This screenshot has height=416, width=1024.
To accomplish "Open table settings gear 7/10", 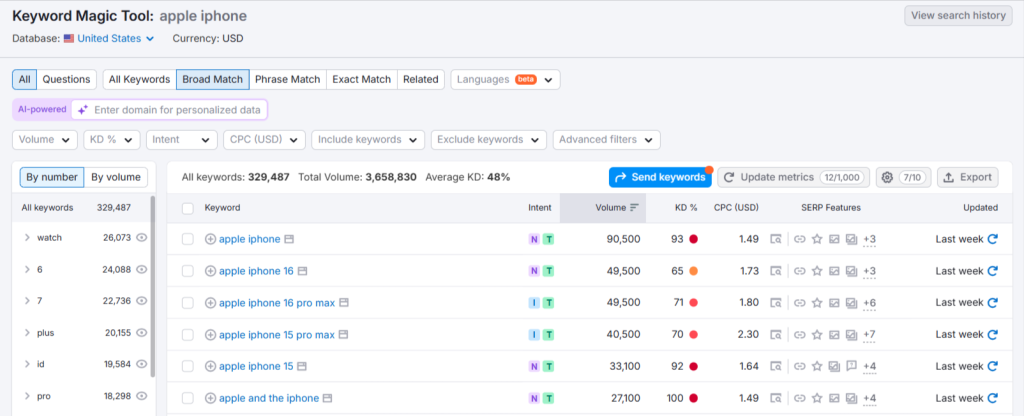I will coord(903,177).
